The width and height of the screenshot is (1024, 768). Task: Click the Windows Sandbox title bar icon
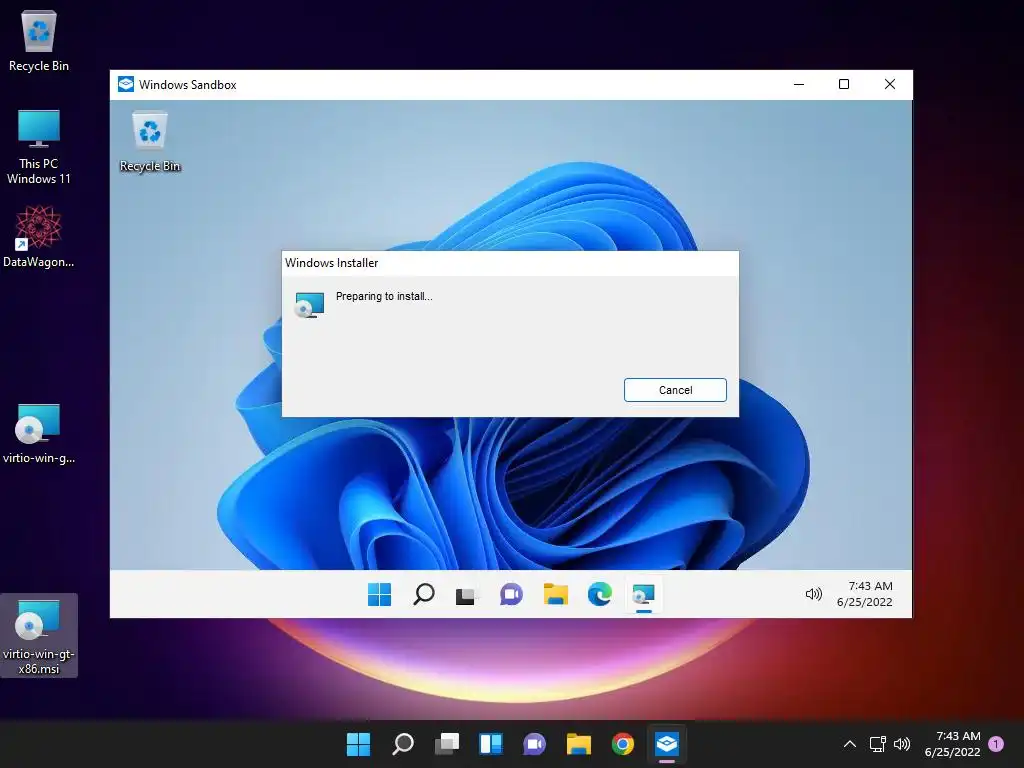(125, 84)
